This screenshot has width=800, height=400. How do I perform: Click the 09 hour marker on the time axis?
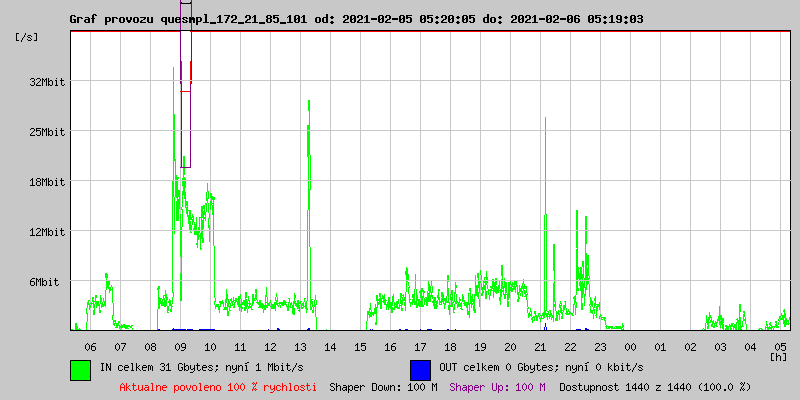click(x=180, y=346)
